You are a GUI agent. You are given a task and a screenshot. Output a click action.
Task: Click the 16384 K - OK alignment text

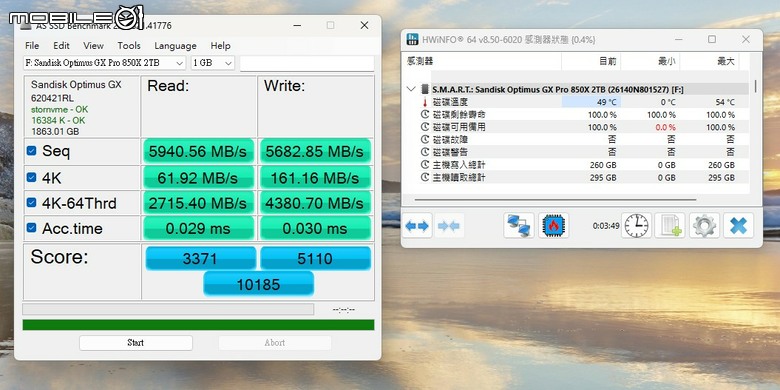[x=58, y=120]
